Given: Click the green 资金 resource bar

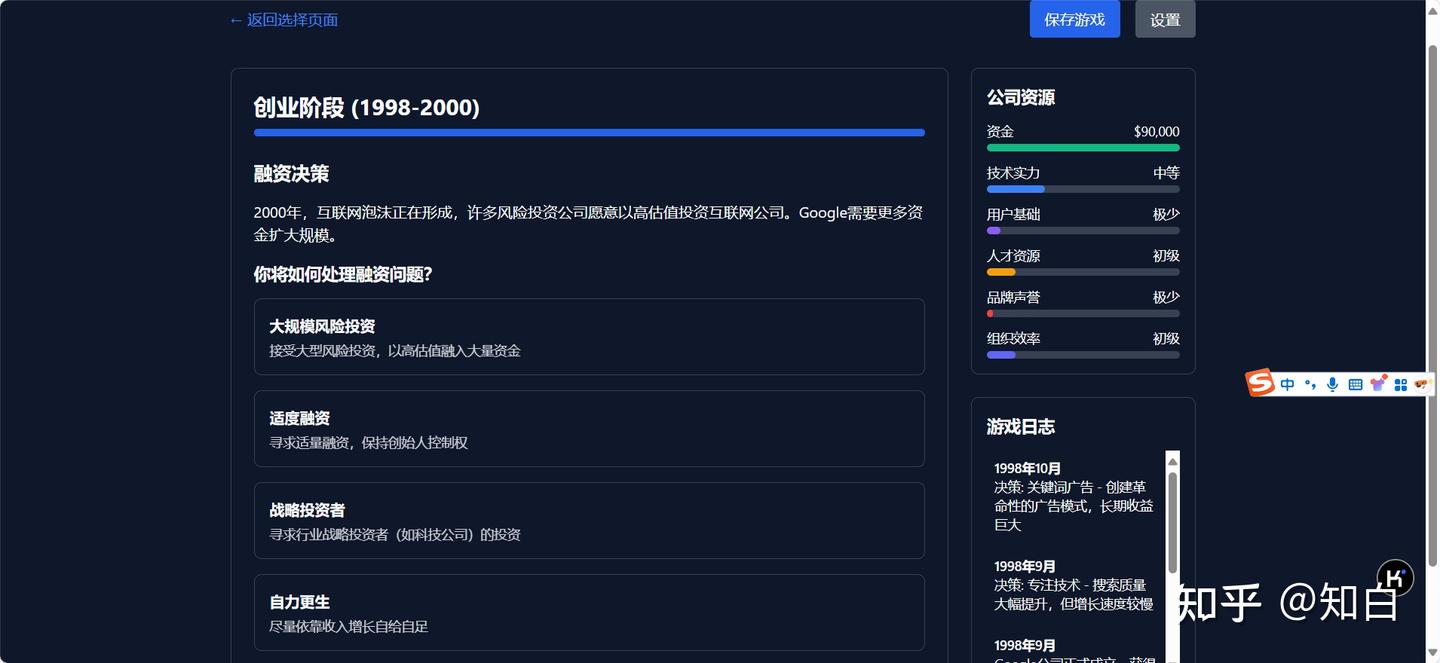Looking at the screenshot, I should pos(1083,148).
